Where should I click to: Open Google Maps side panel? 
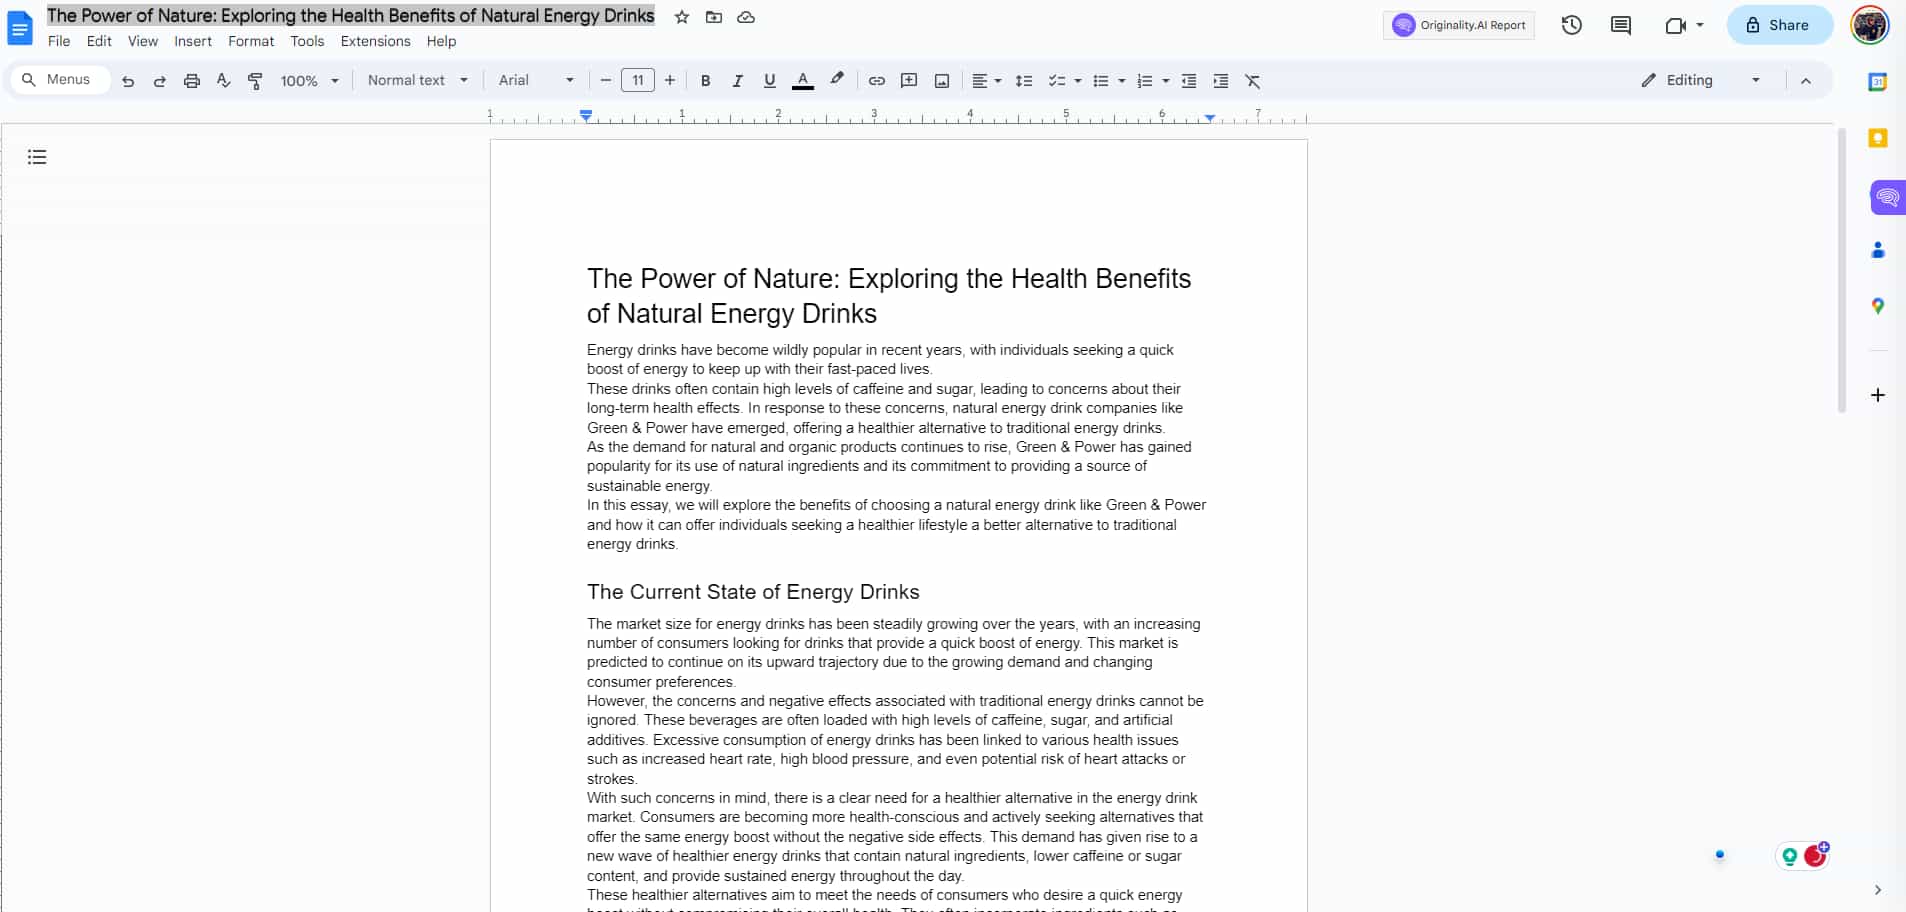coord(1879,306)
